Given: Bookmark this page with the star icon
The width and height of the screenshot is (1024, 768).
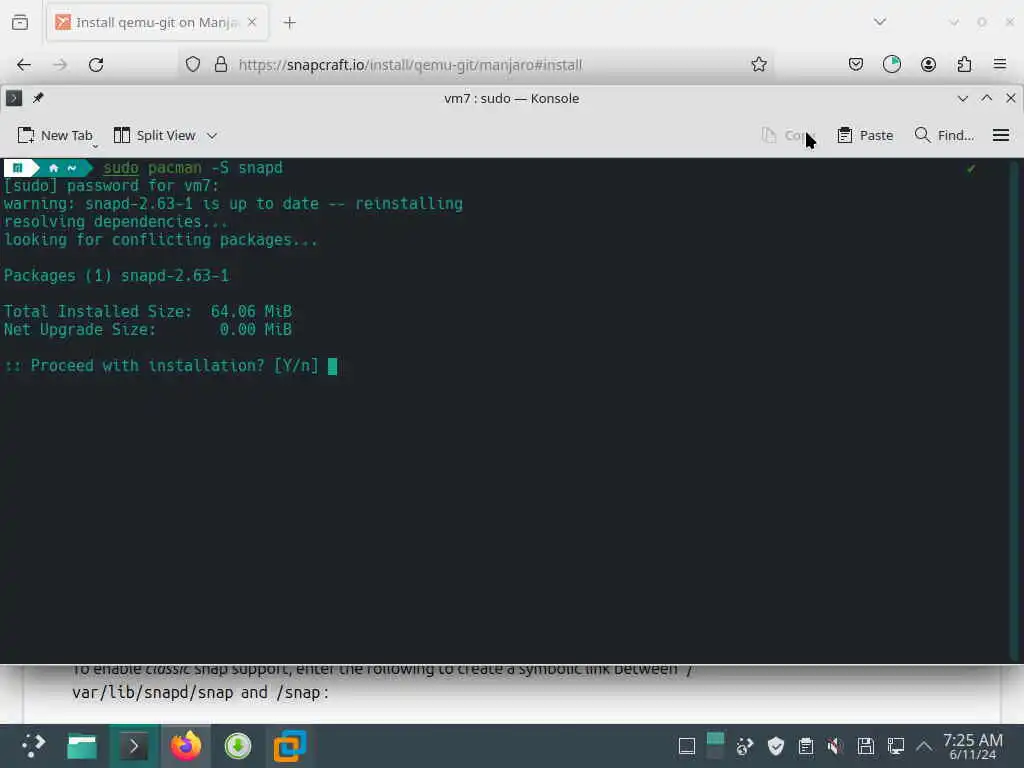Looking at the screenshot, I should (x=758, y=64).
